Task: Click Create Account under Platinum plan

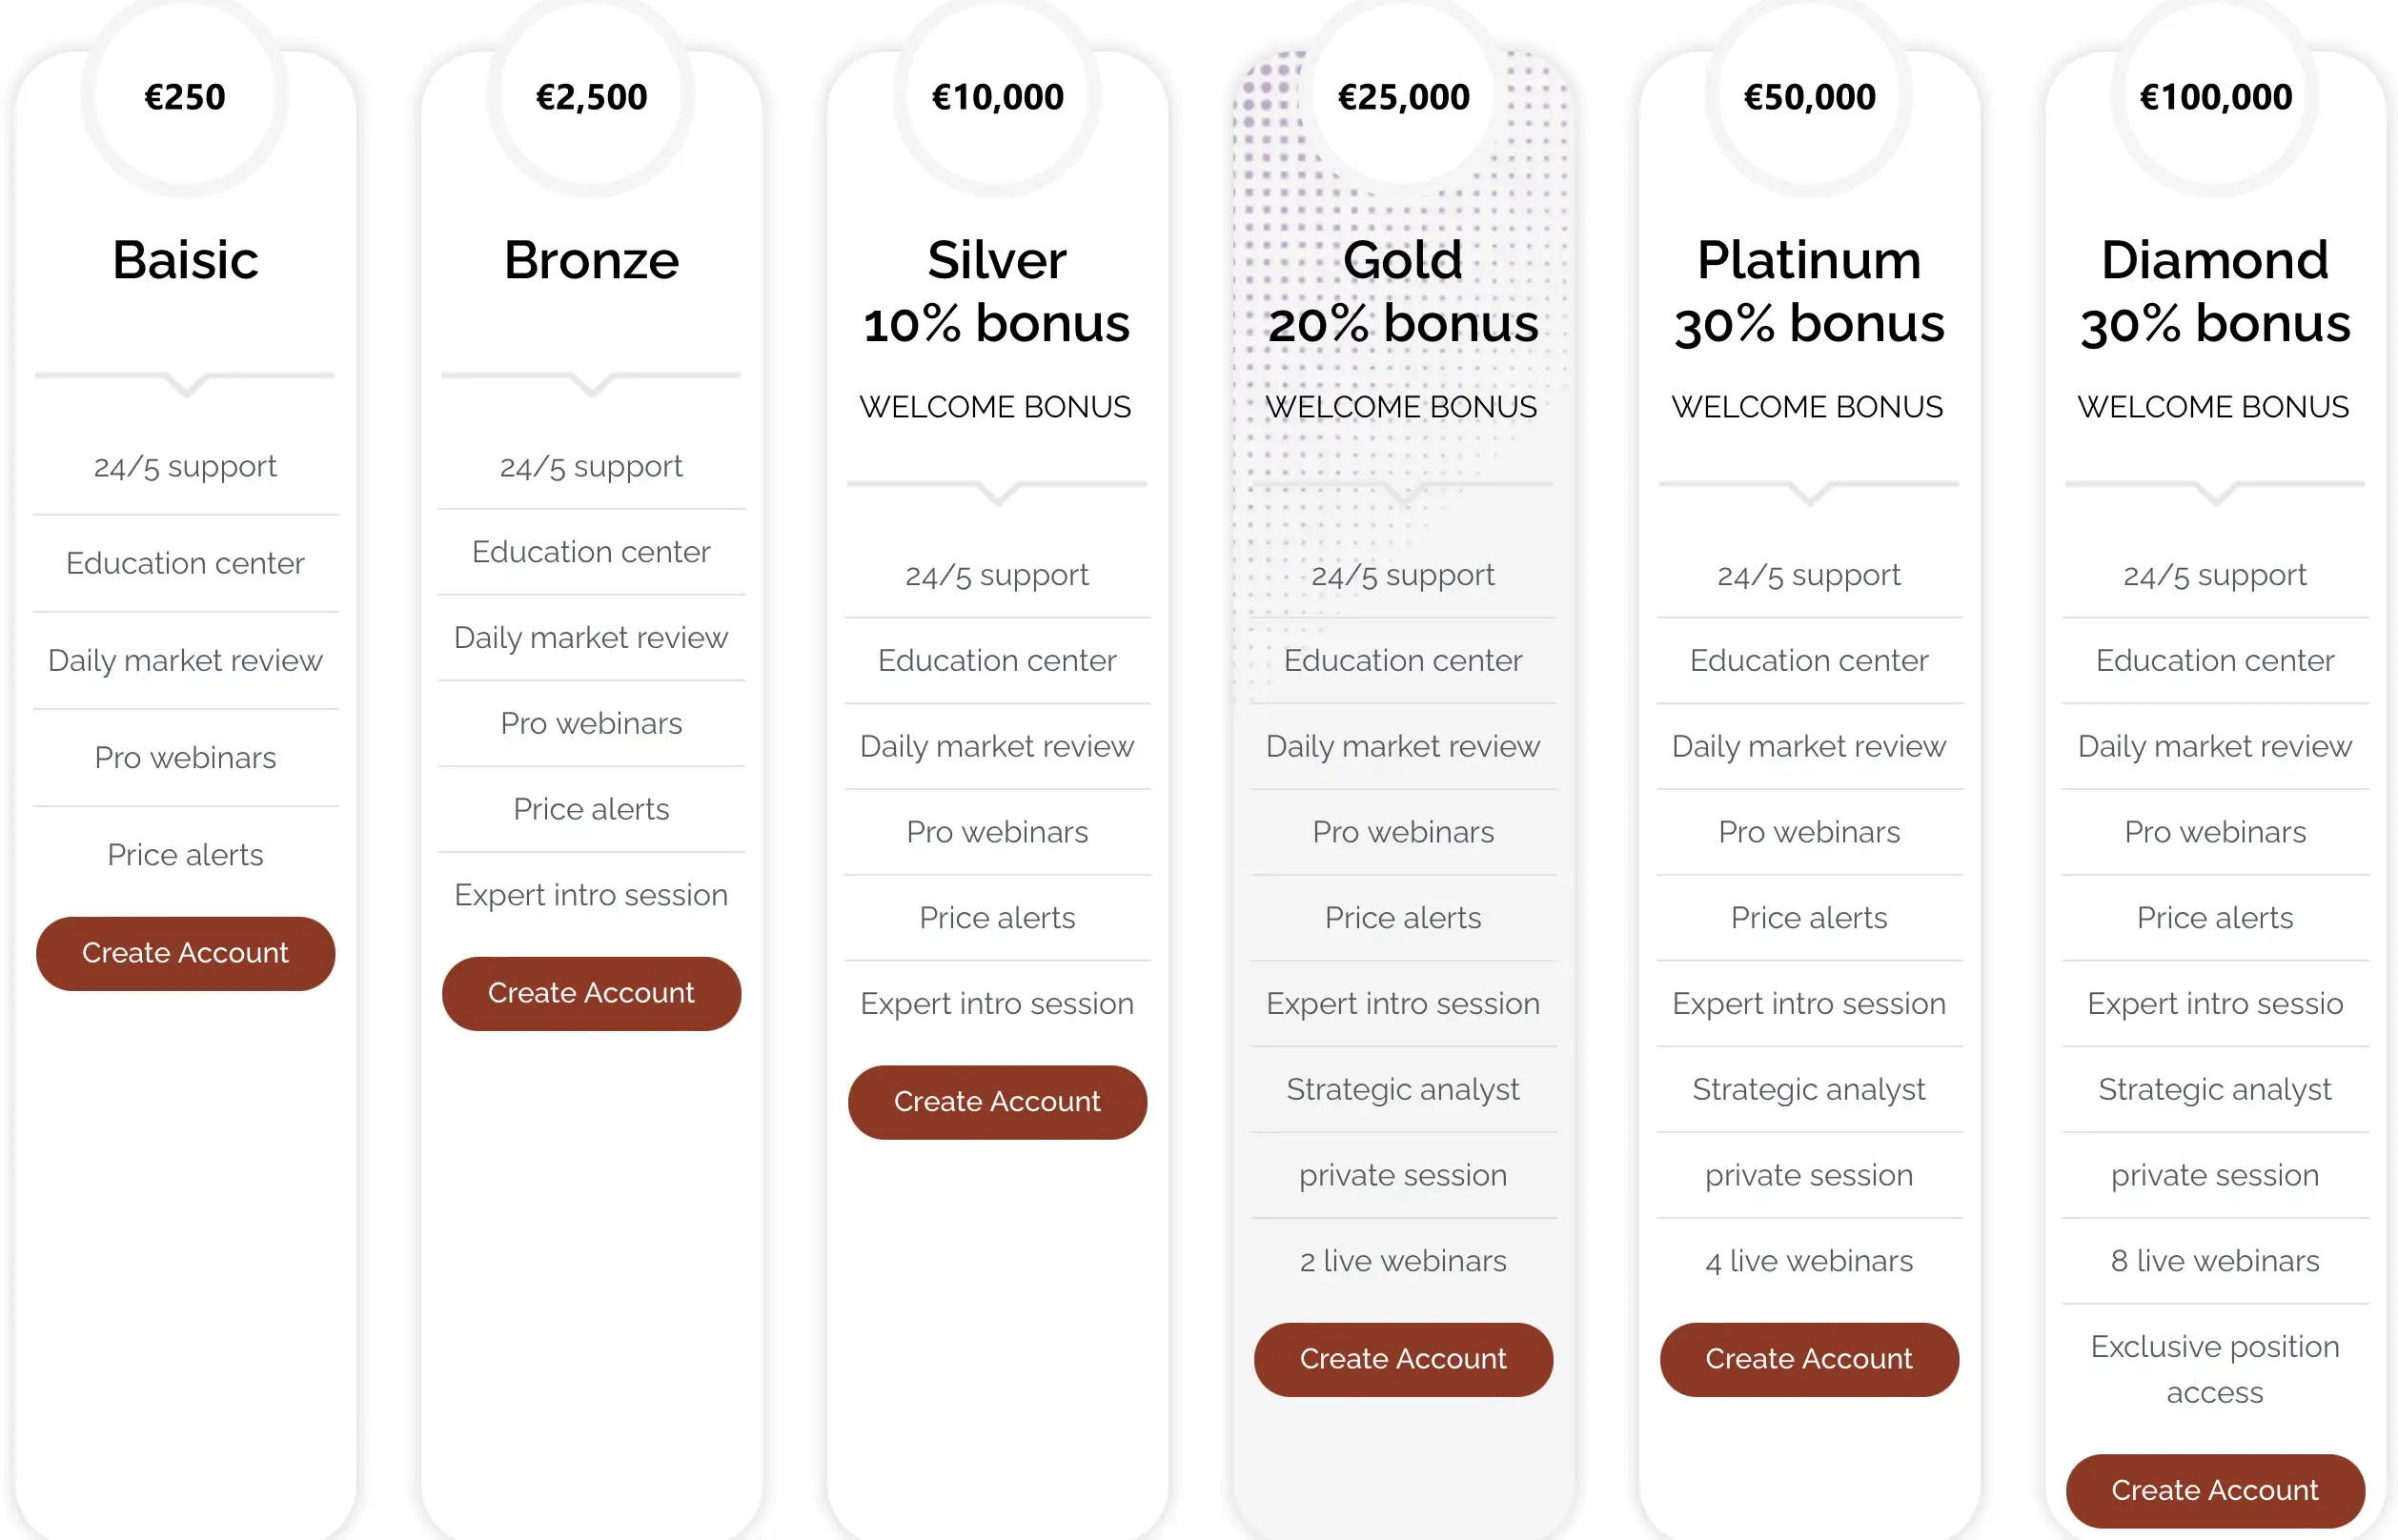Action: [x=1809, y=1359]
